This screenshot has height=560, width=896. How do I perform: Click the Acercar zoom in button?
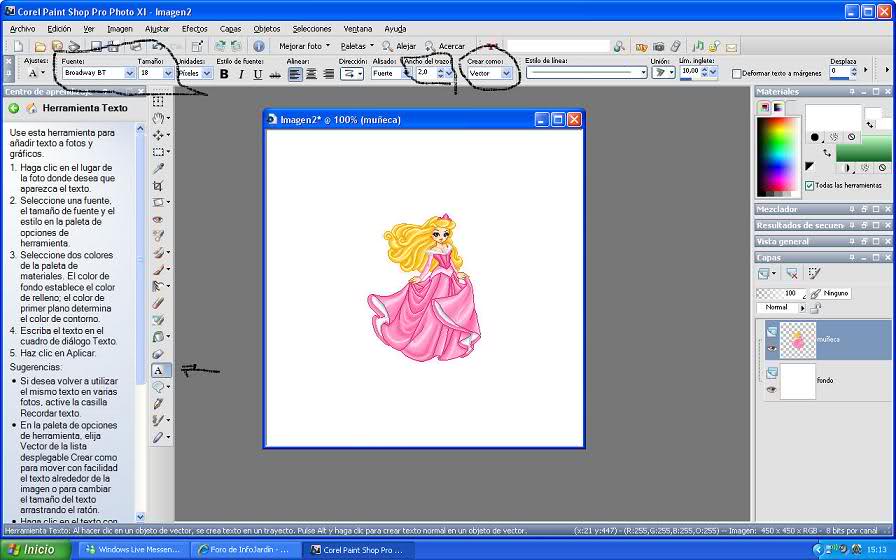tap(445, 46)
